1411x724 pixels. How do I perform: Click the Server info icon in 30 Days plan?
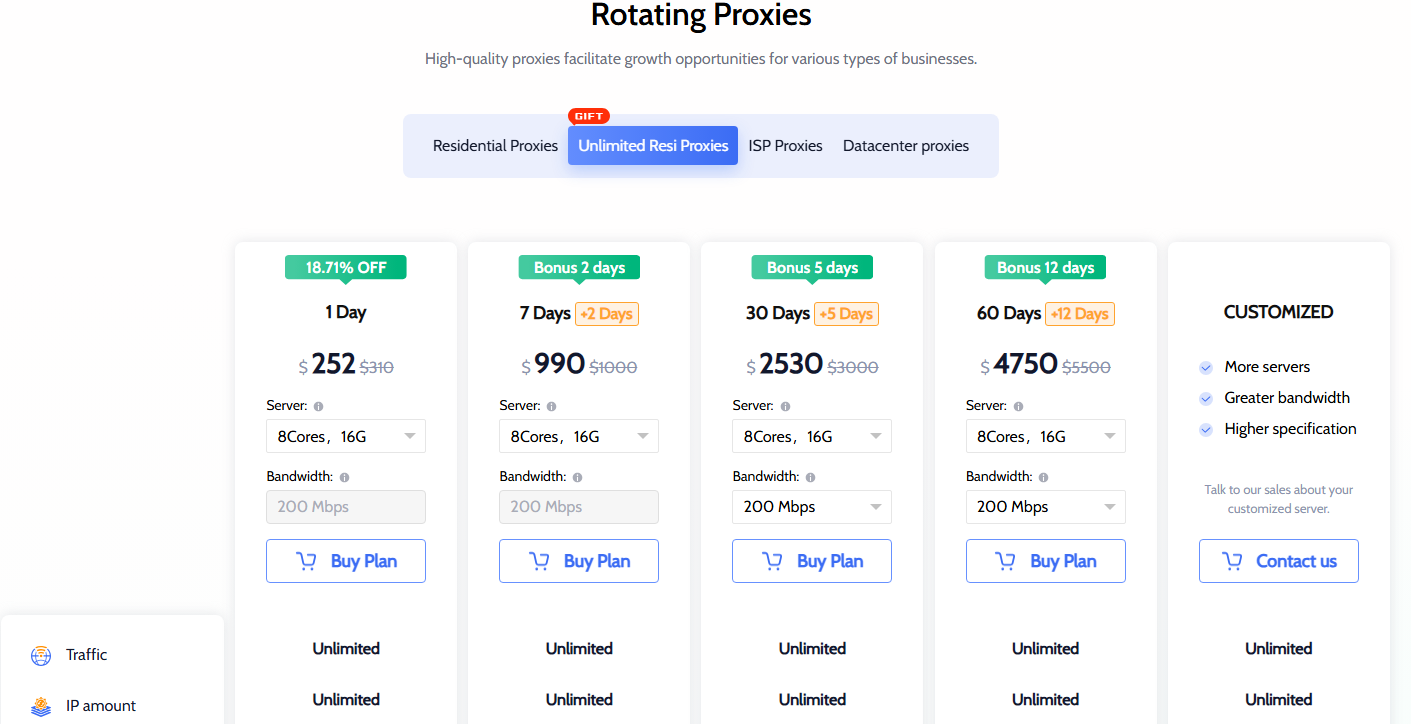[785, 407]
